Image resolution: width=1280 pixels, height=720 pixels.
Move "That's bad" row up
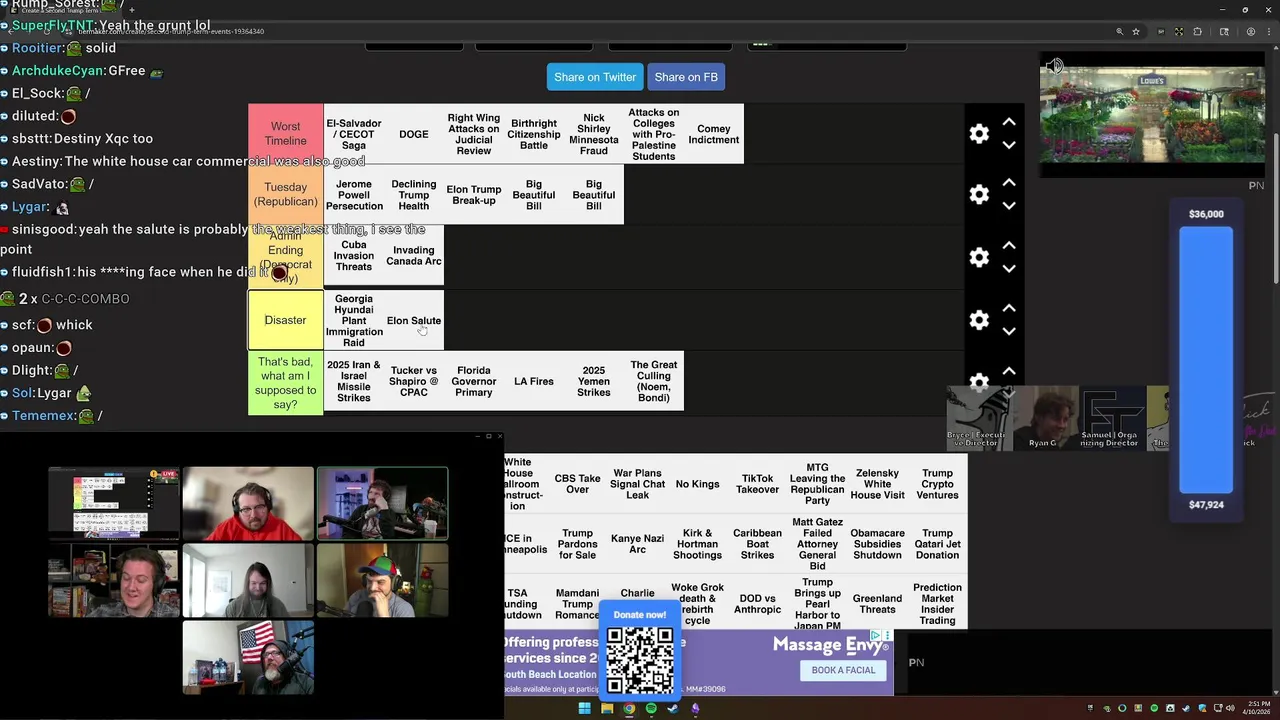coord(1009,371)
